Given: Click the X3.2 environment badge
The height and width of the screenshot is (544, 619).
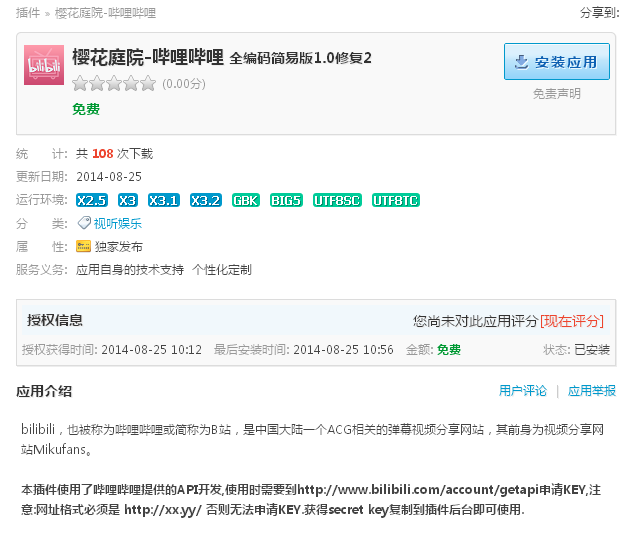Looking at the screenshot, I should (x=206, y=200).
